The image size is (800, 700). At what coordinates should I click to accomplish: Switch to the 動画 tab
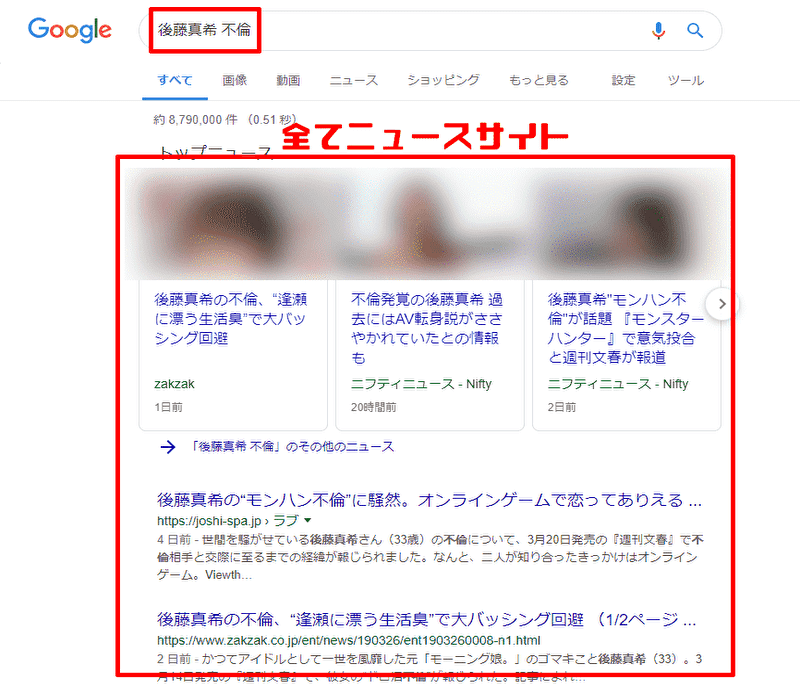288,80
